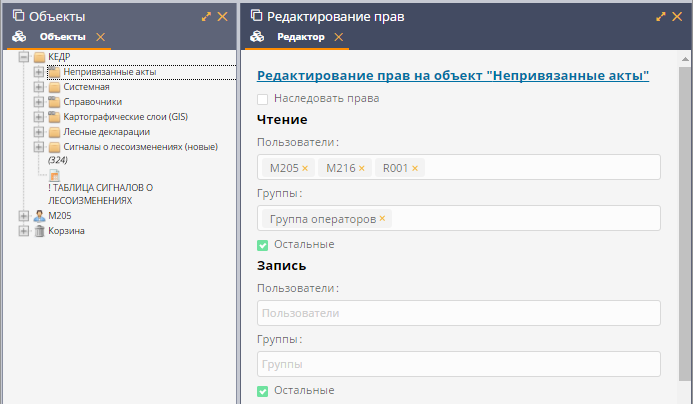Expand the rights editing panel to fullscreen

point(661,17)
